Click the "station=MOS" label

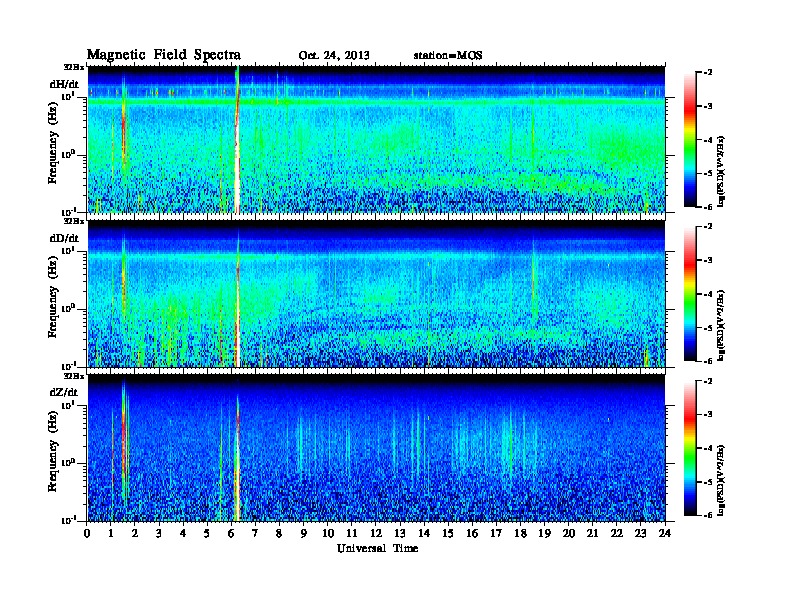coord(448,56)
